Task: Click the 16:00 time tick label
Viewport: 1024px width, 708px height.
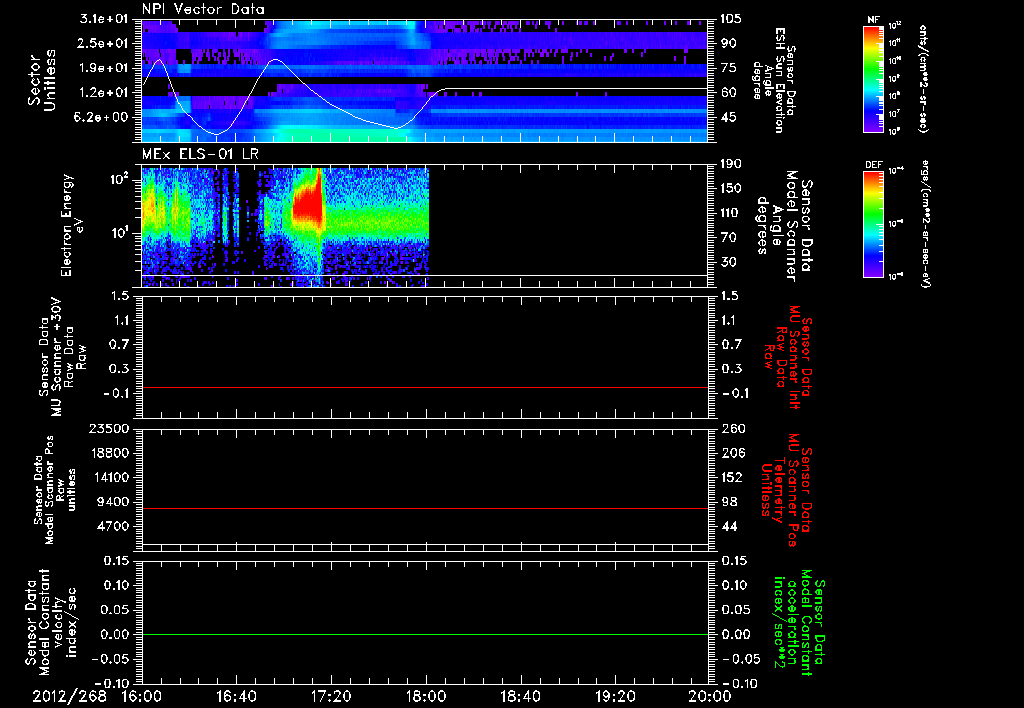Action: [x=142, y=696]
